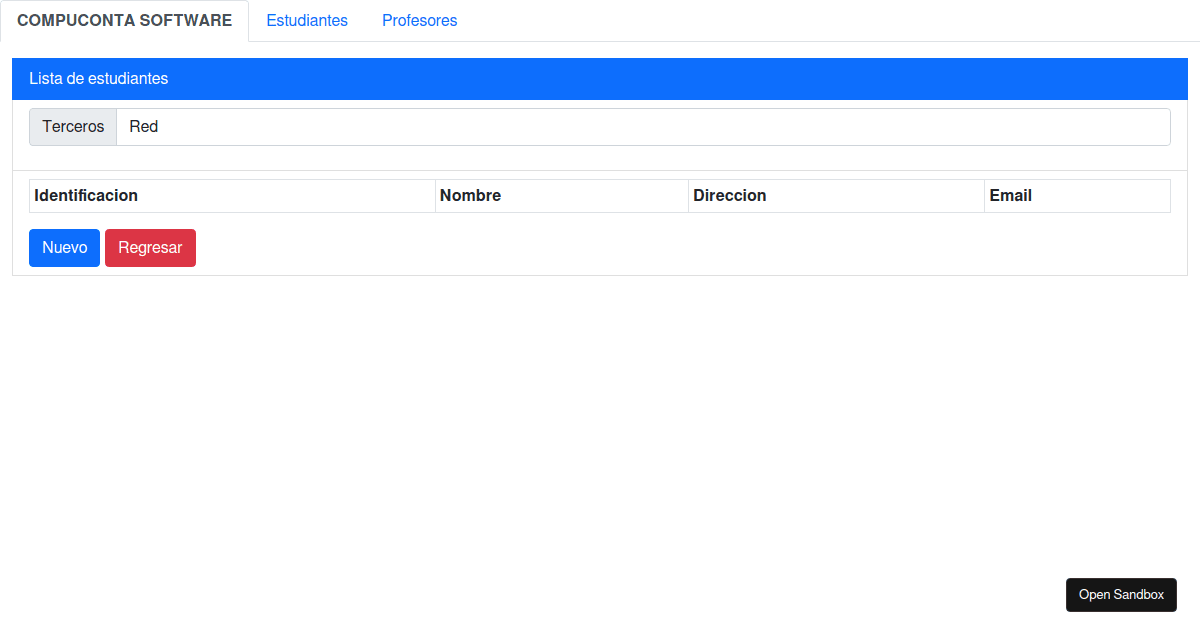The image size is (1200, 630).
Task: Select the Direccion column header
Action: [x=730, y=195]
